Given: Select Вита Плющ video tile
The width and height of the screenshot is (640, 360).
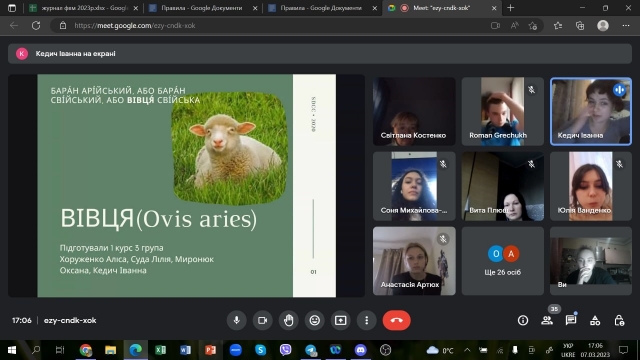Looking at the screenshot, I should pyautogui.click(x=502, y=186).
